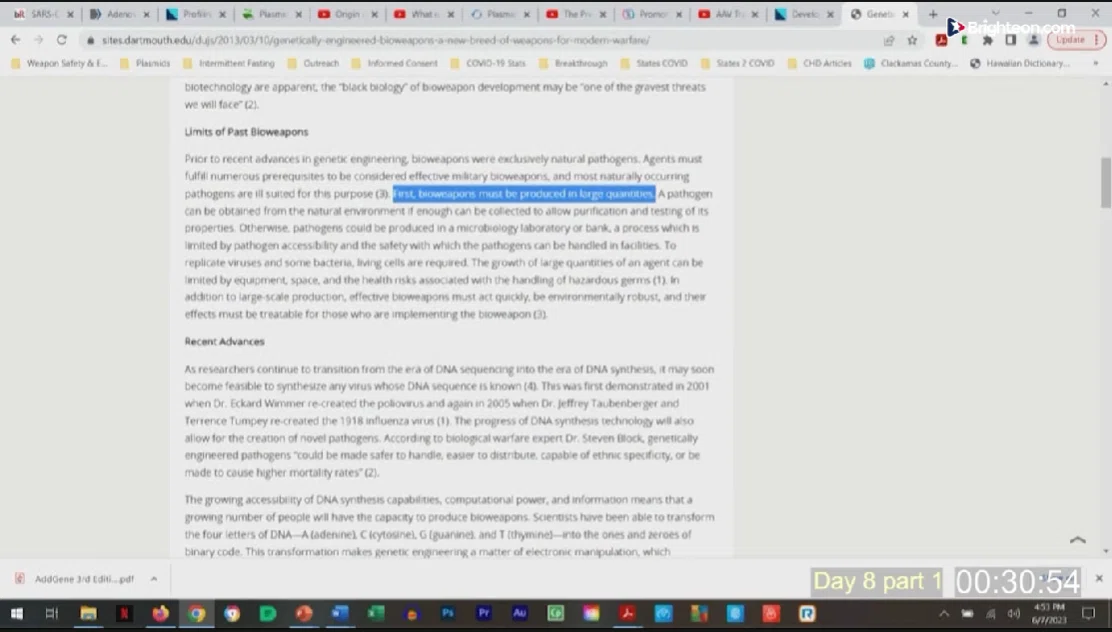Open the States 2 COVID bookmark folder
The image size is (1112, 632).
738,63
